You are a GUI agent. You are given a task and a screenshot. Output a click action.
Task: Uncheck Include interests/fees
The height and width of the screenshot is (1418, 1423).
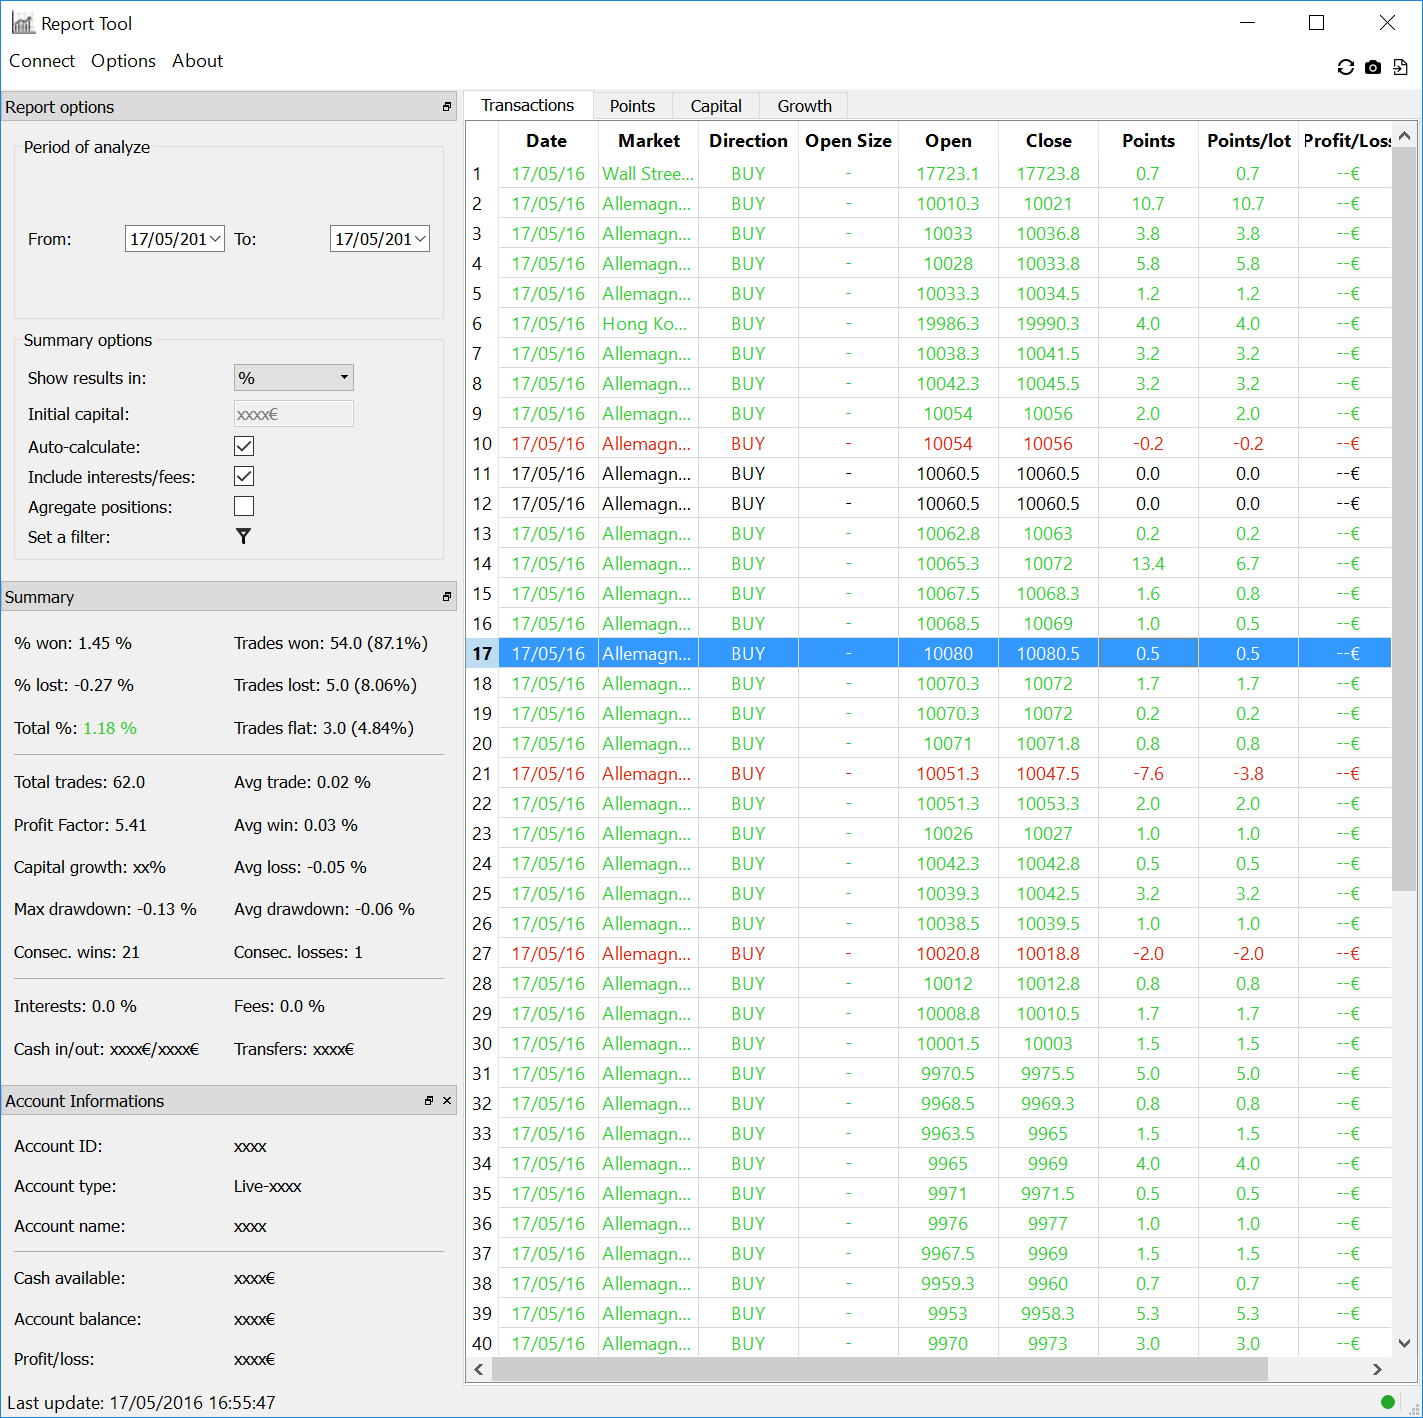coord(244,476)
